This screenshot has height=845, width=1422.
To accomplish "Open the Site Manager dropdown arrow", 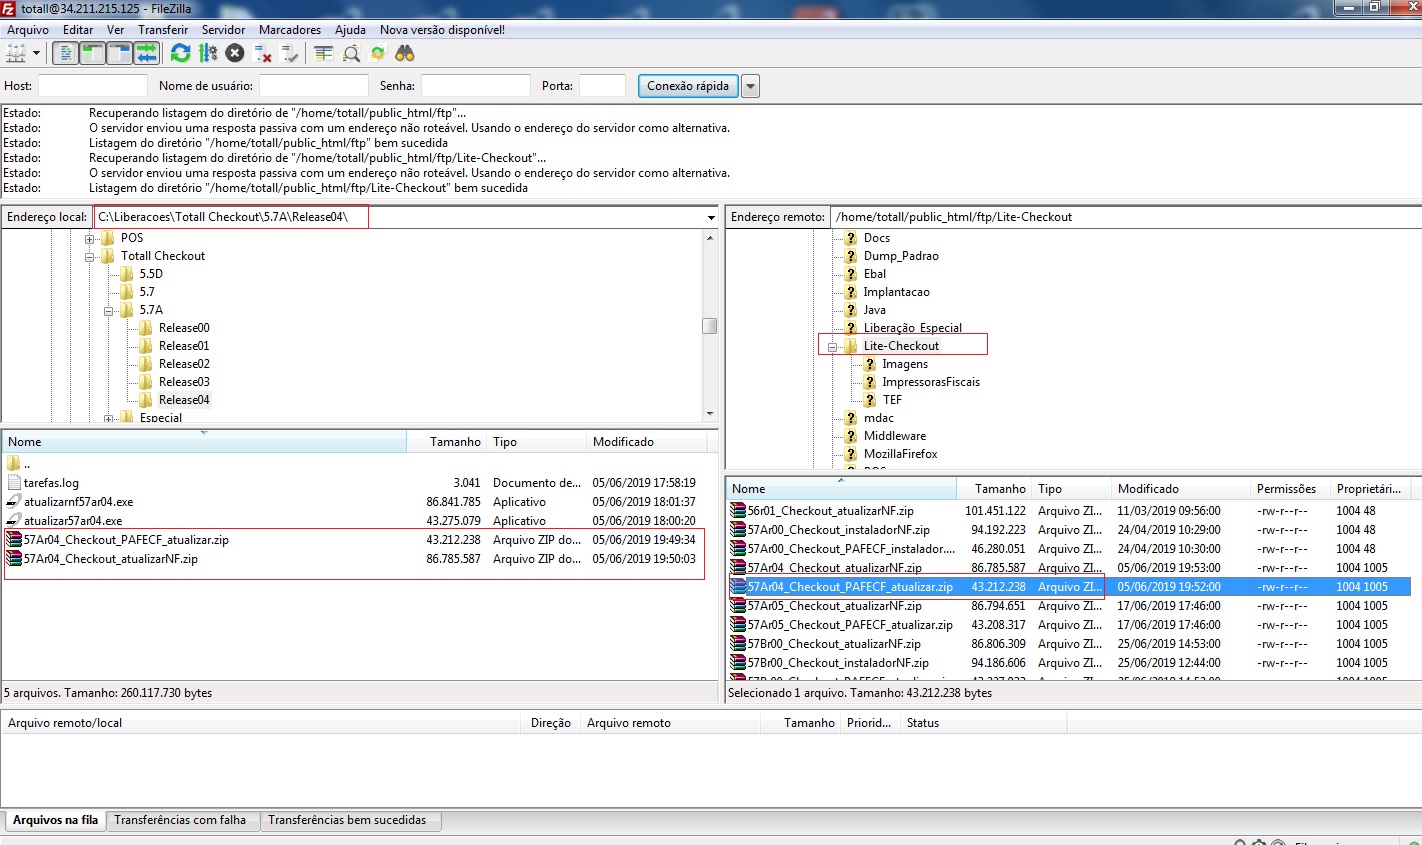I will (x=37, y=53).
